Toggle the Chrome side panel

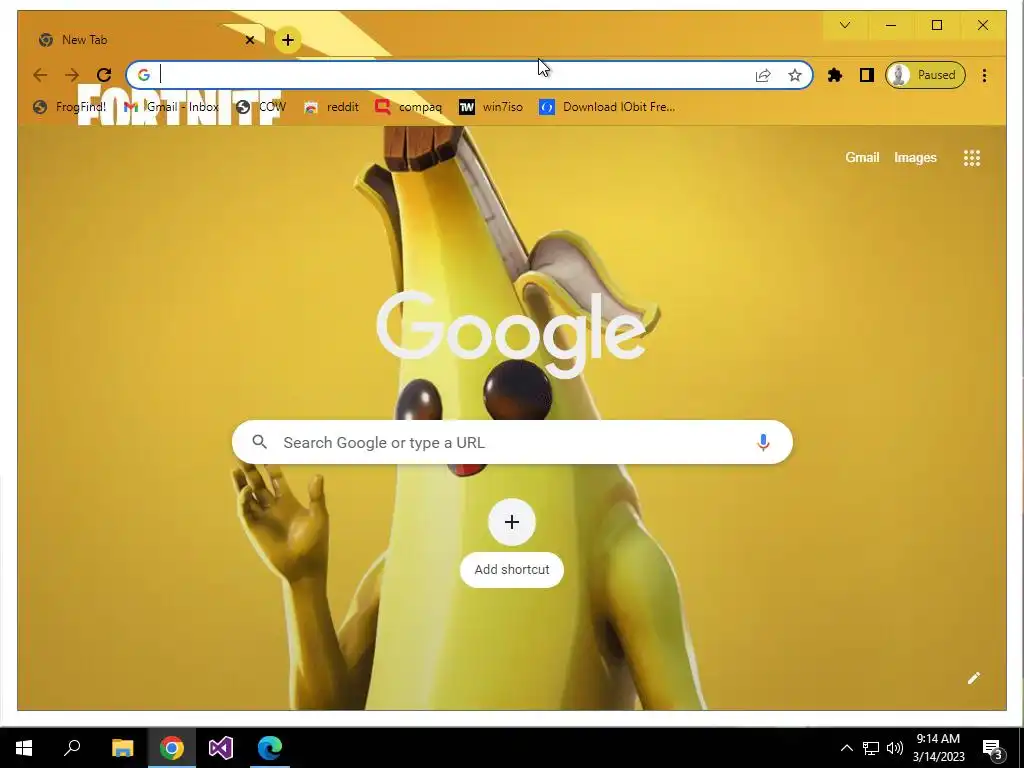(x=867, y=75)
